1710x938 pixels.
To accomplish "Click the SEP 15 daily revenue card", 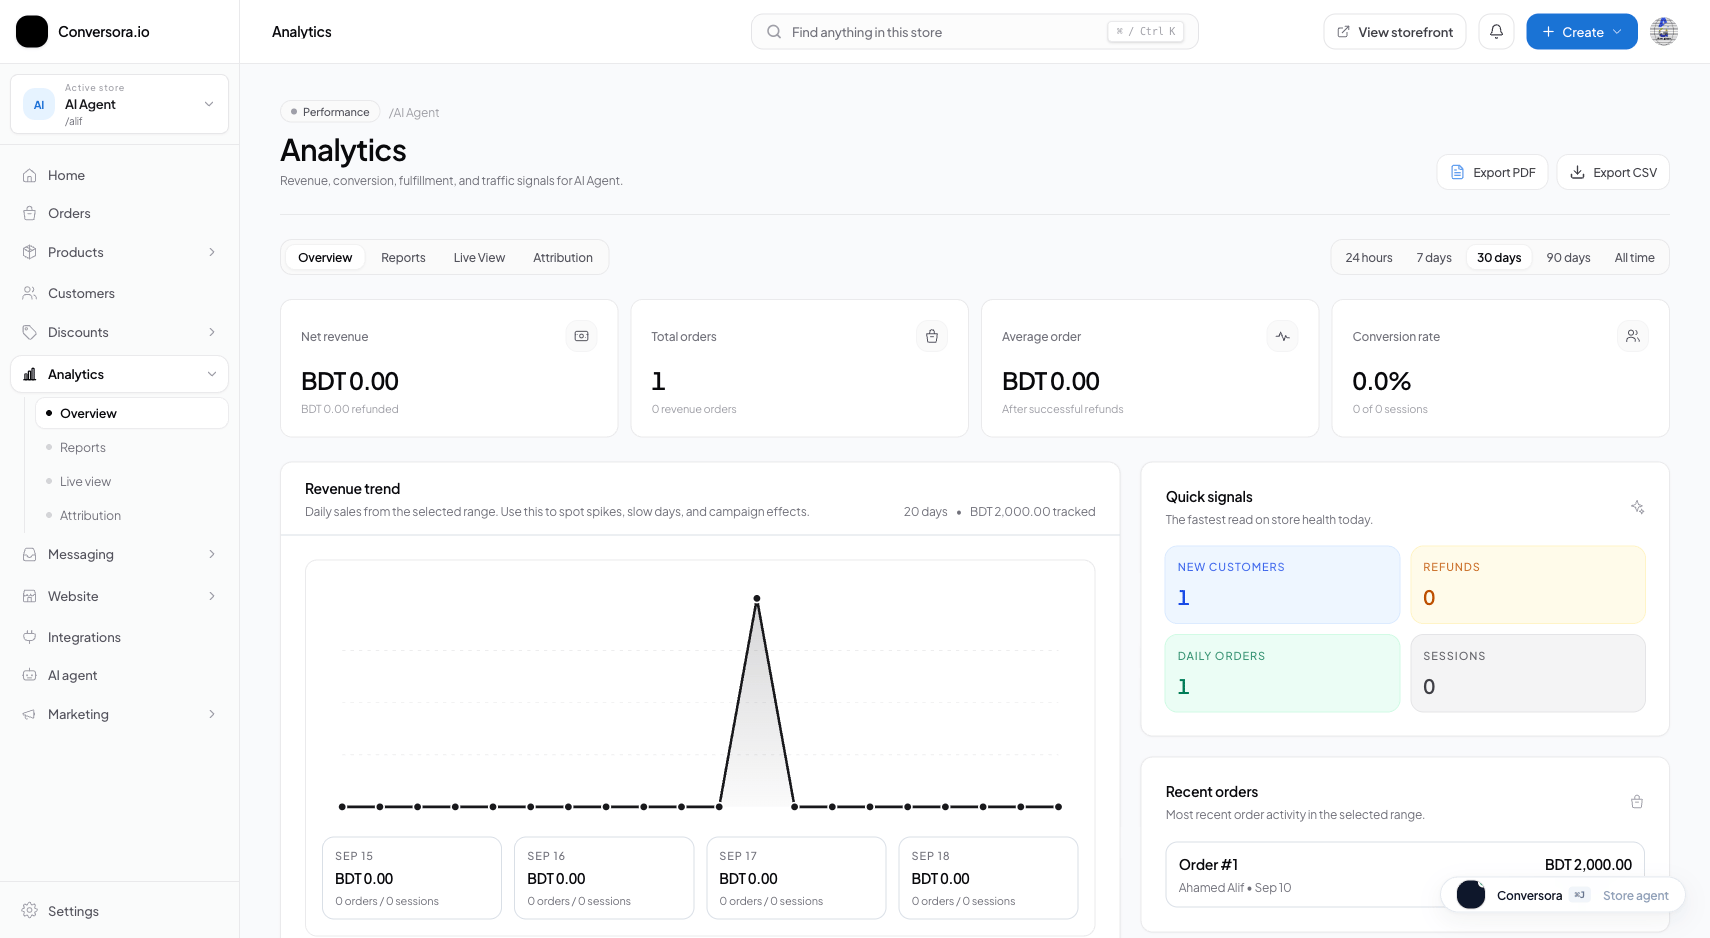I will (412, 878).
